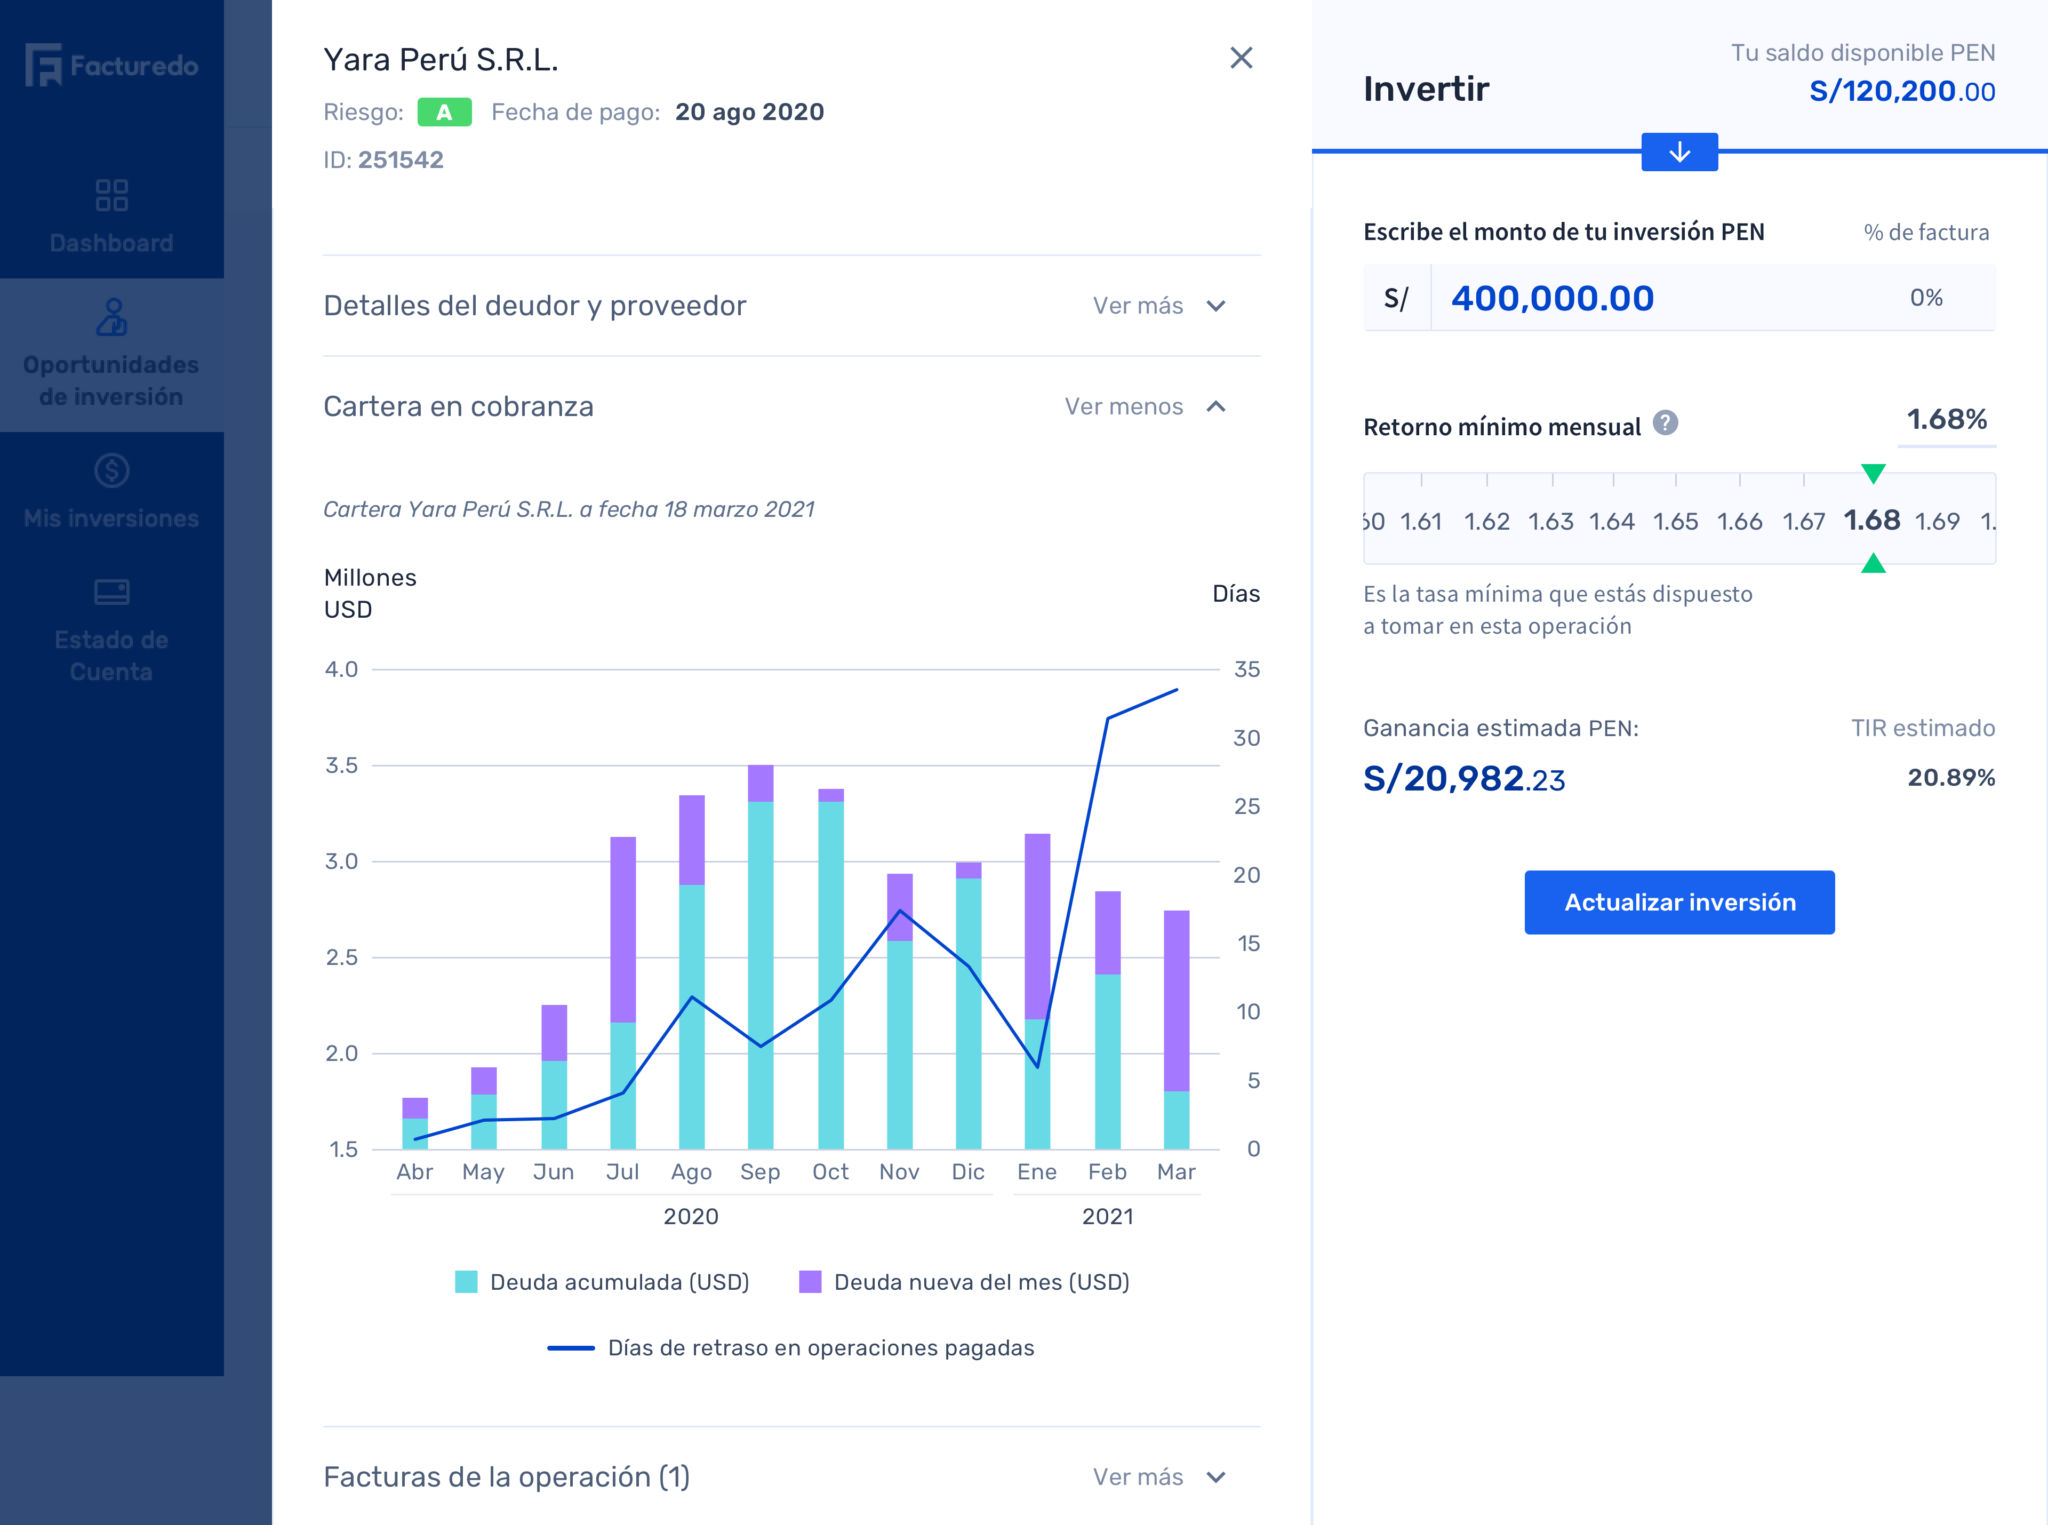Click the green A risk badge

(x=444, y=112)
